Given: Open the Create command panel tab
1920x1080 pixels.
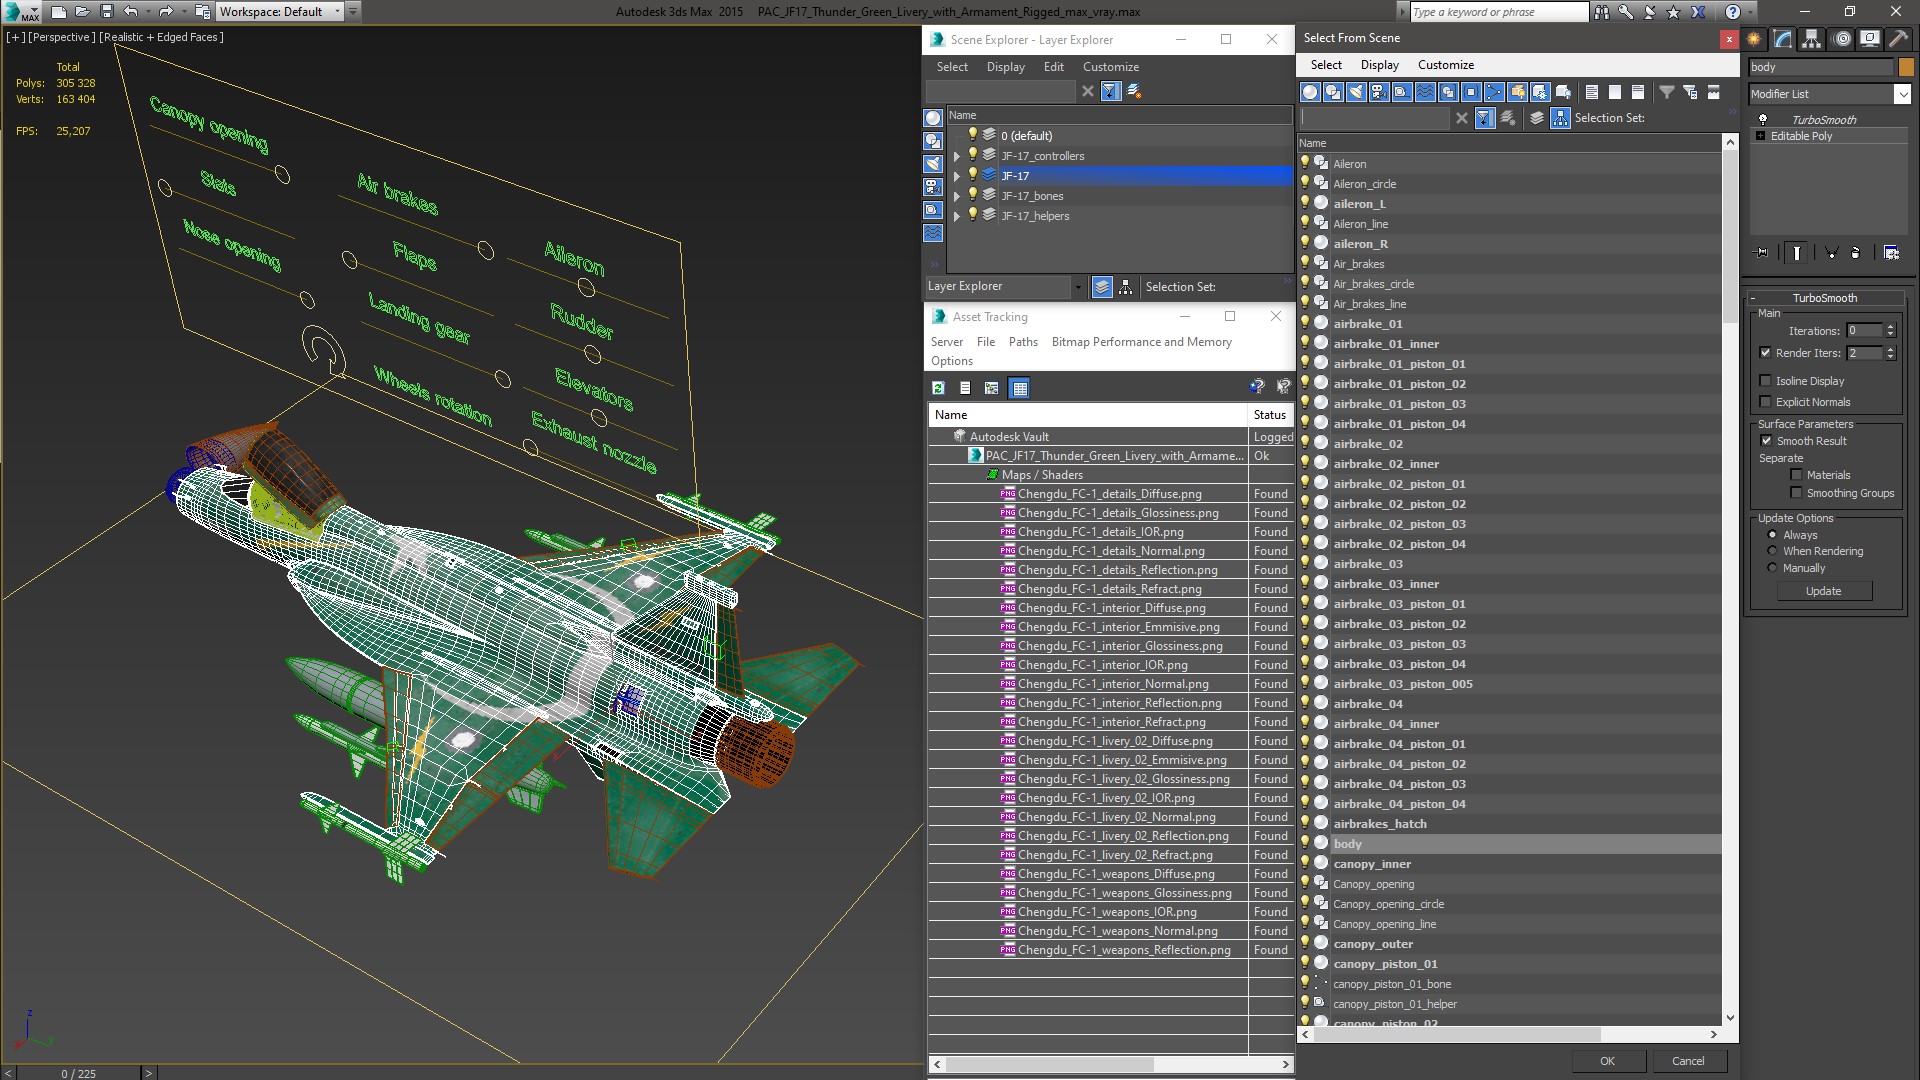Looking at the screenshot, I should tap(1754, 39).
